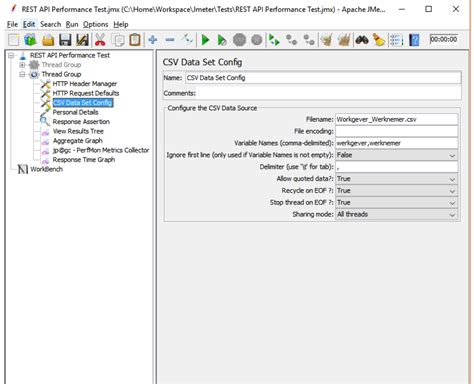Click Remote shutdown all icon
474x384 pixels.
pyautogui.click(x=309, y=40)
